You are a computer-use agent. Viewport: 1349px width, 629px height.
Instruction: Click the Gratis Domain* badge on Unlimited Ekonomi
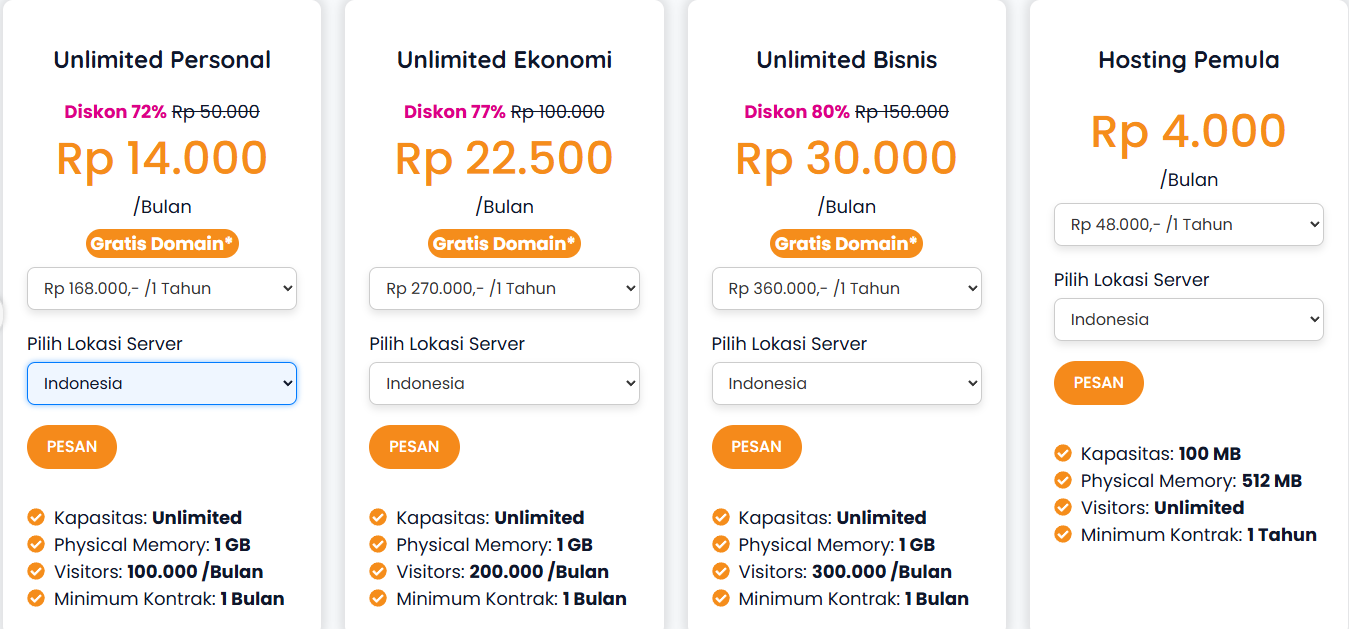[x=504, y=243]
